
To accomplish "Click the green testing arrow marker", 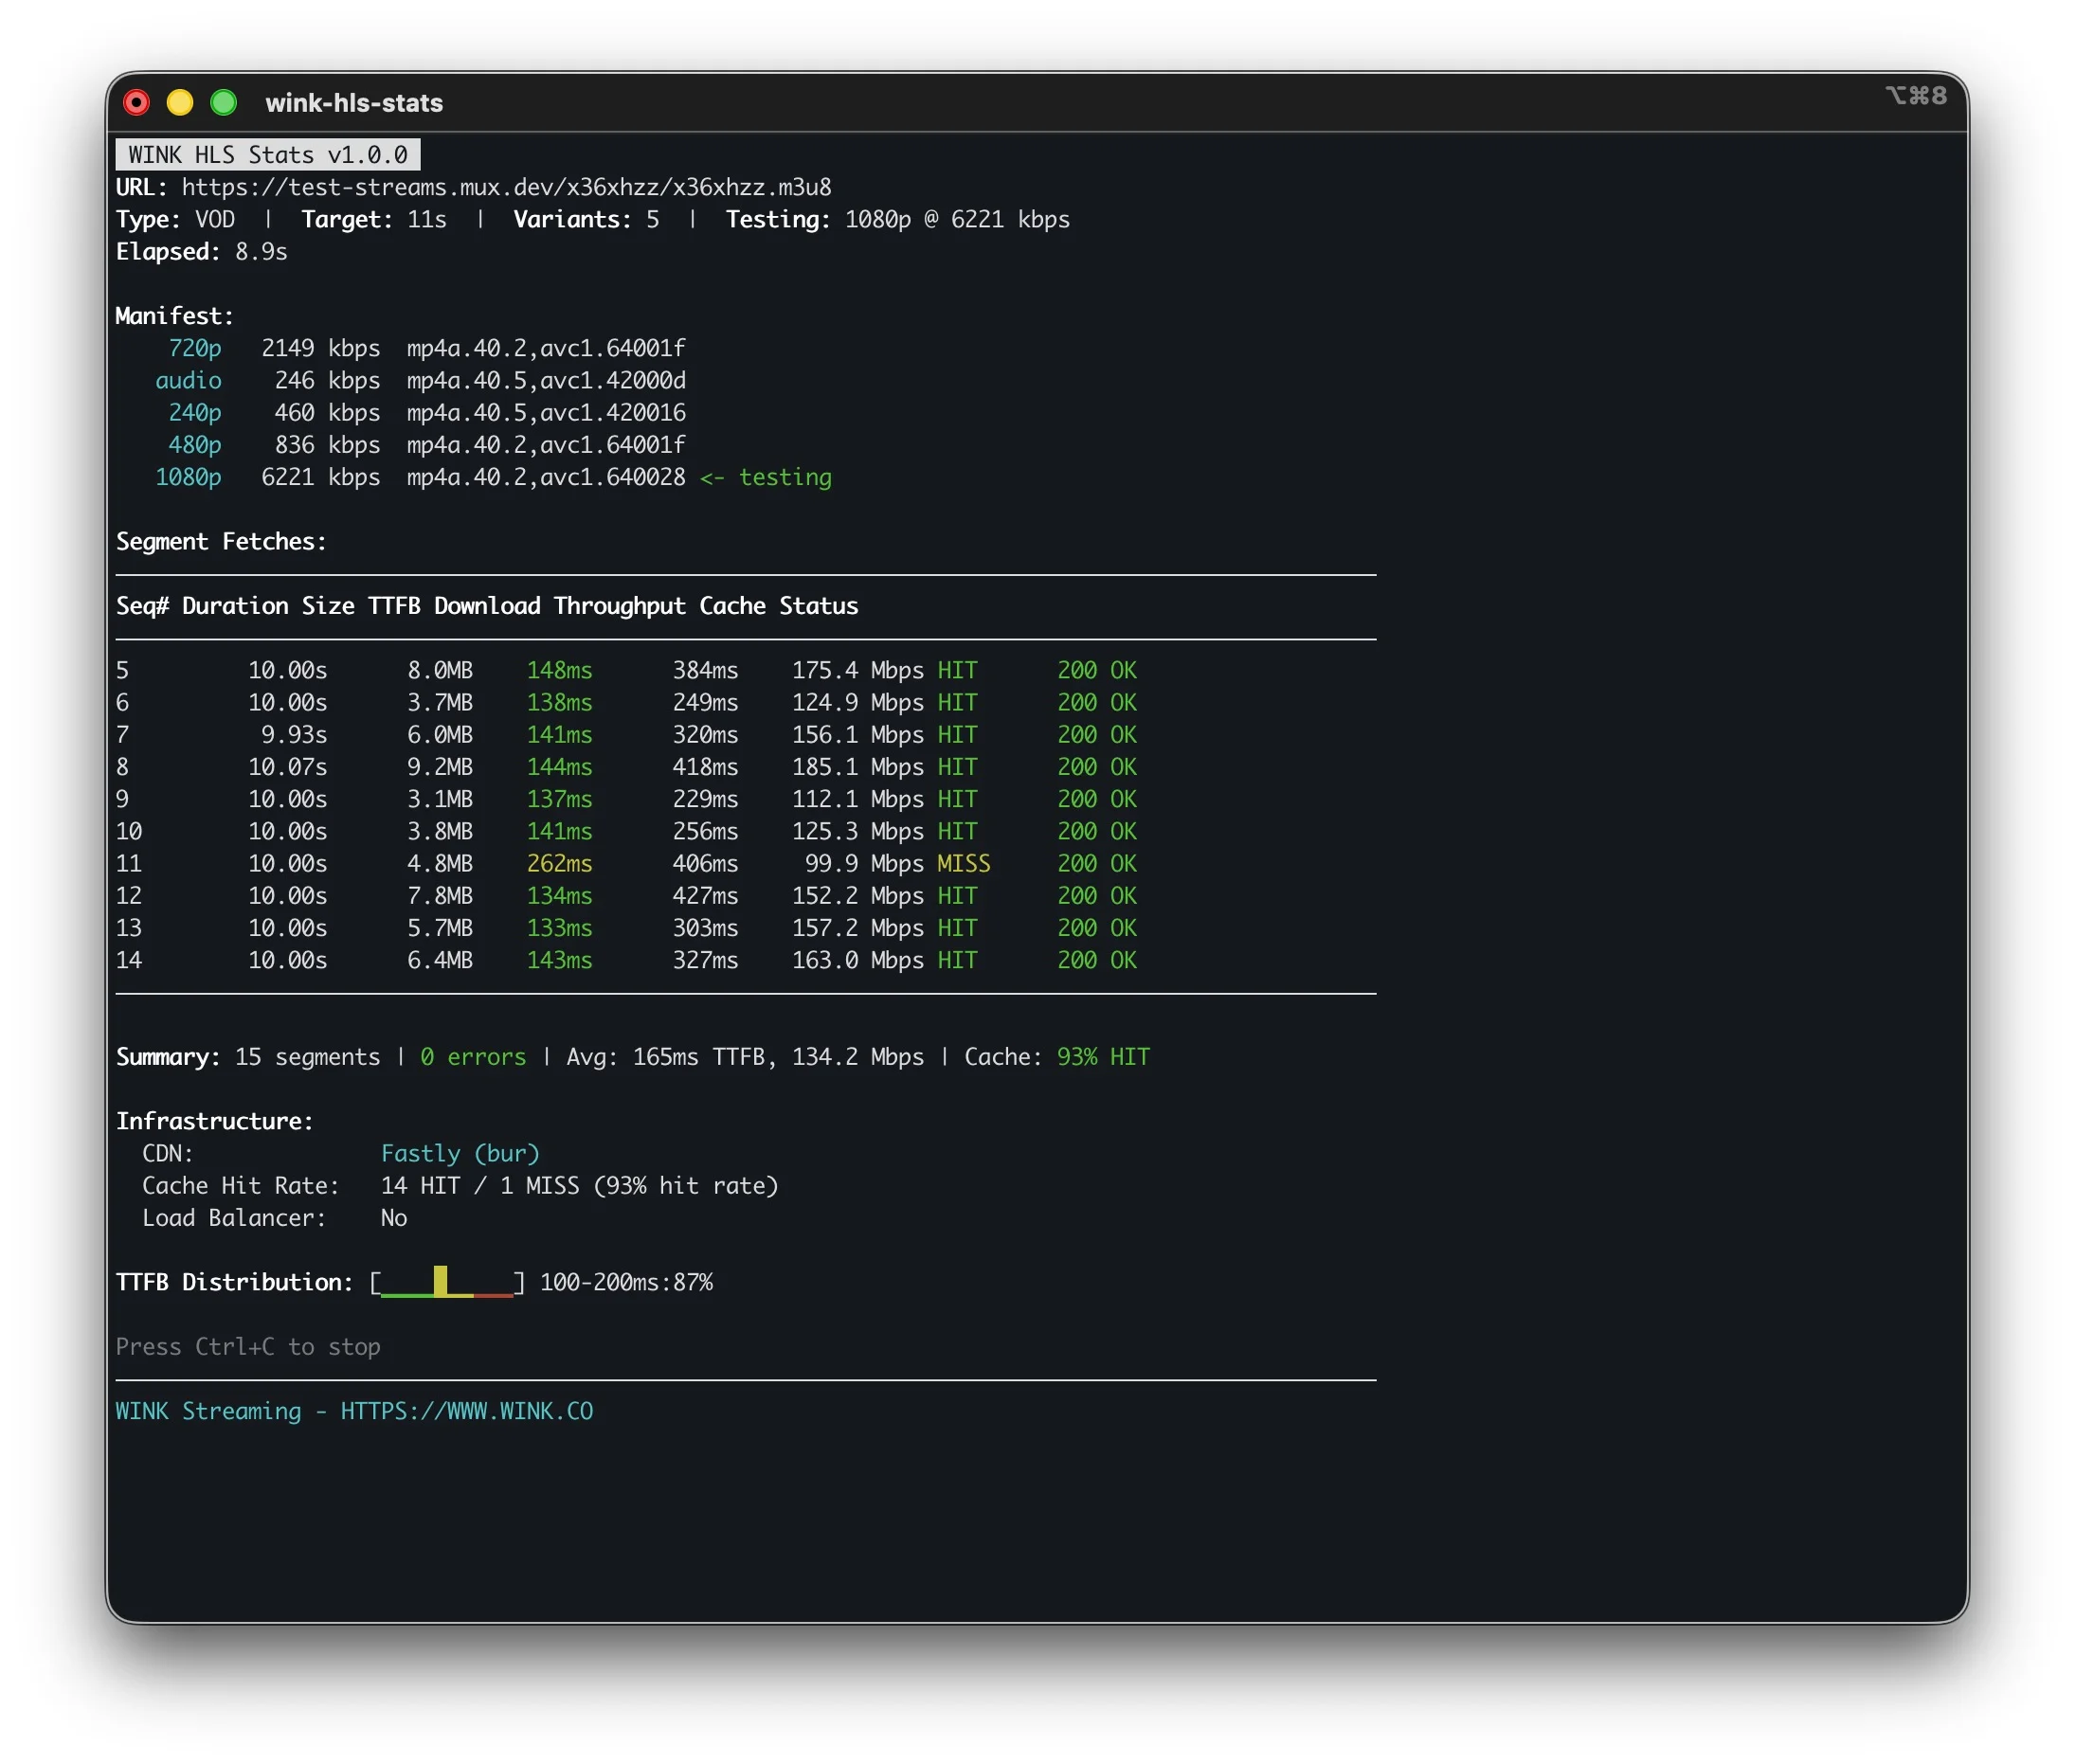I will pos(765,477).
